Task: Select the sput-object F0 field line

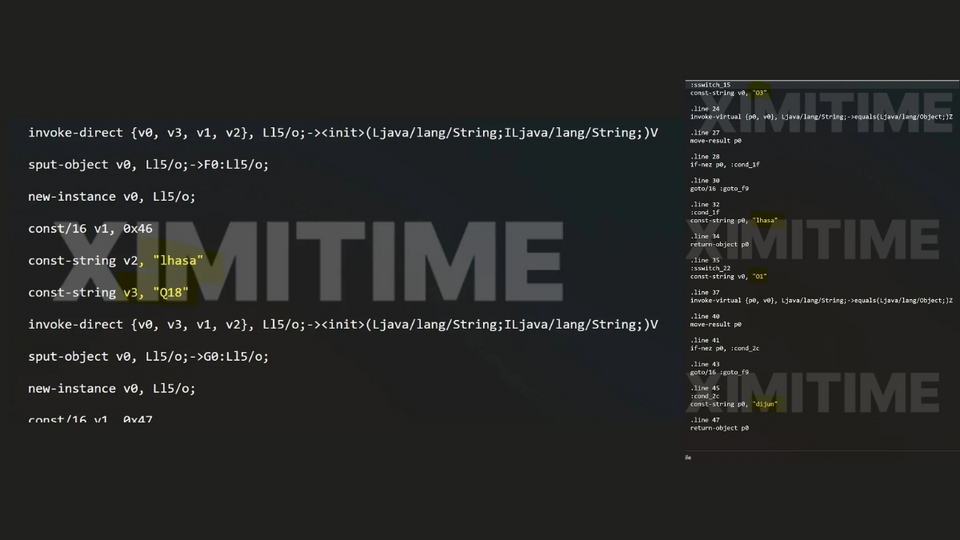Action: tap(148, 165)
